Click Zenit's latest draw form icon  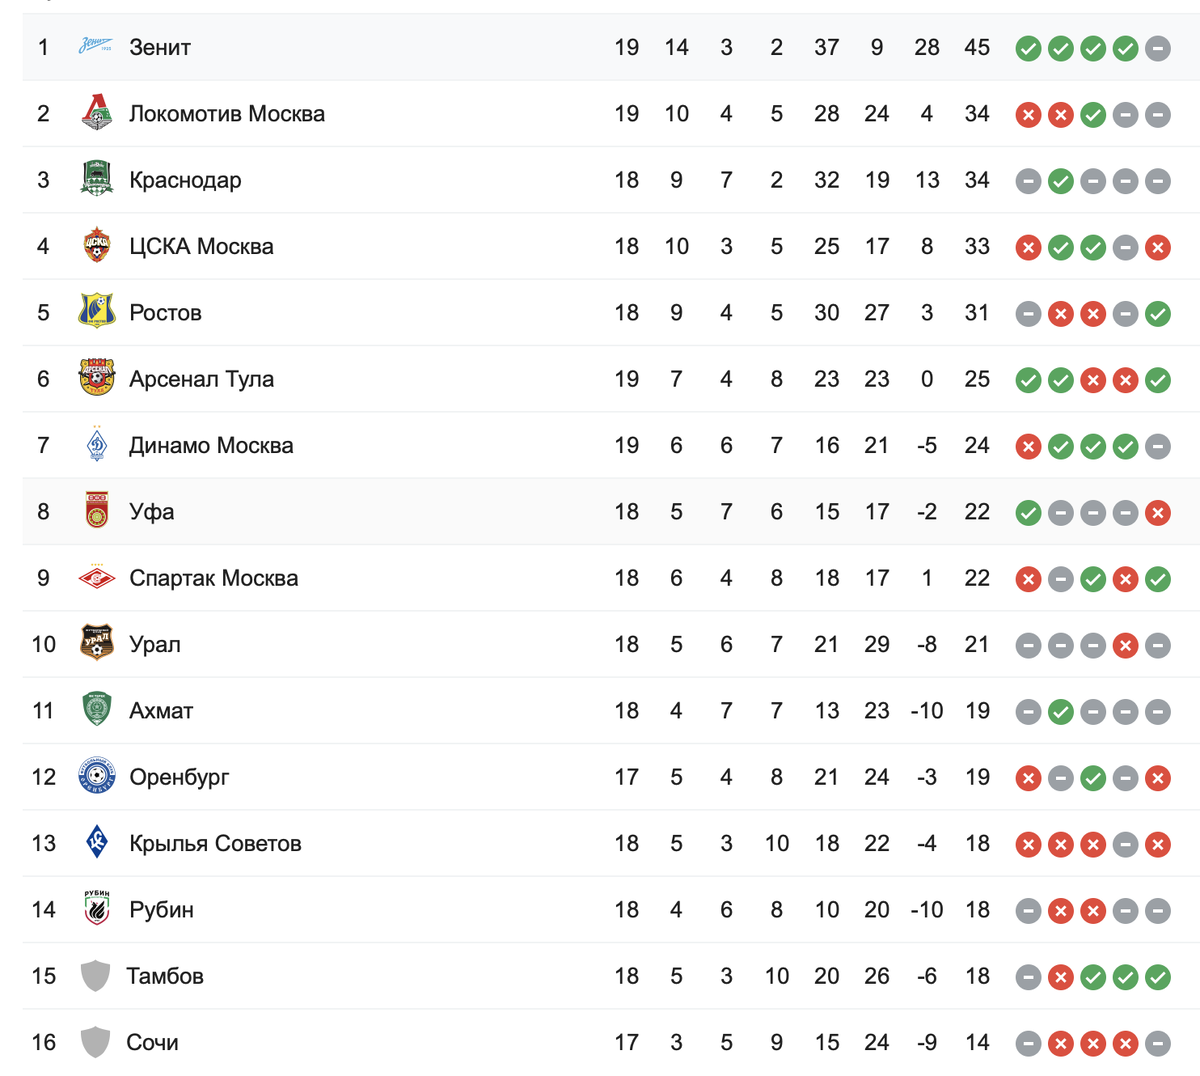(x=1158, y=48)
